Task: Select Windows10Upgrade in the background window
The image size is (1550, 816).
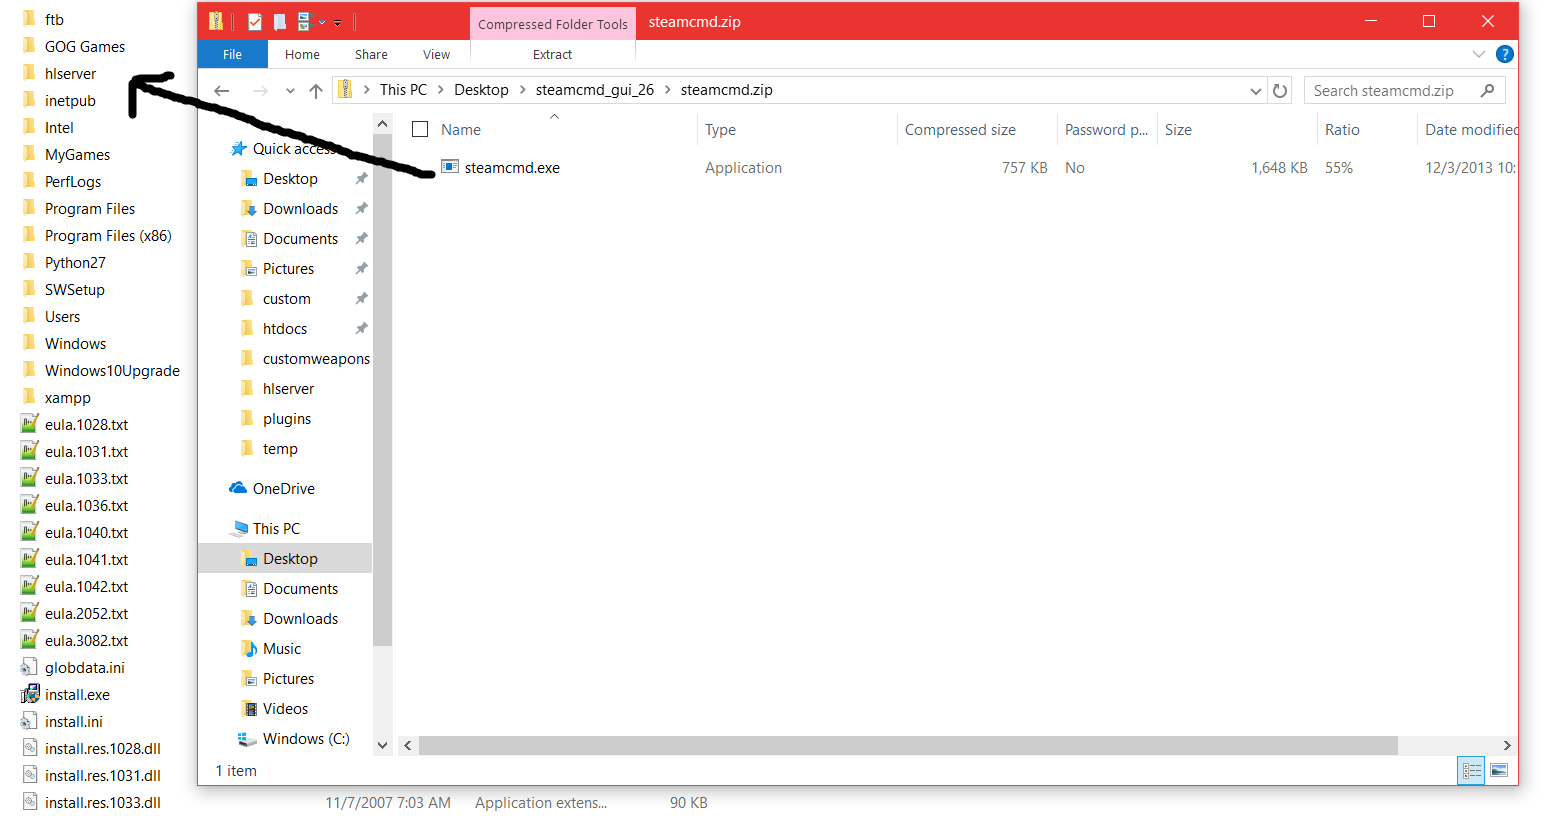Action: tap(112, 371)
